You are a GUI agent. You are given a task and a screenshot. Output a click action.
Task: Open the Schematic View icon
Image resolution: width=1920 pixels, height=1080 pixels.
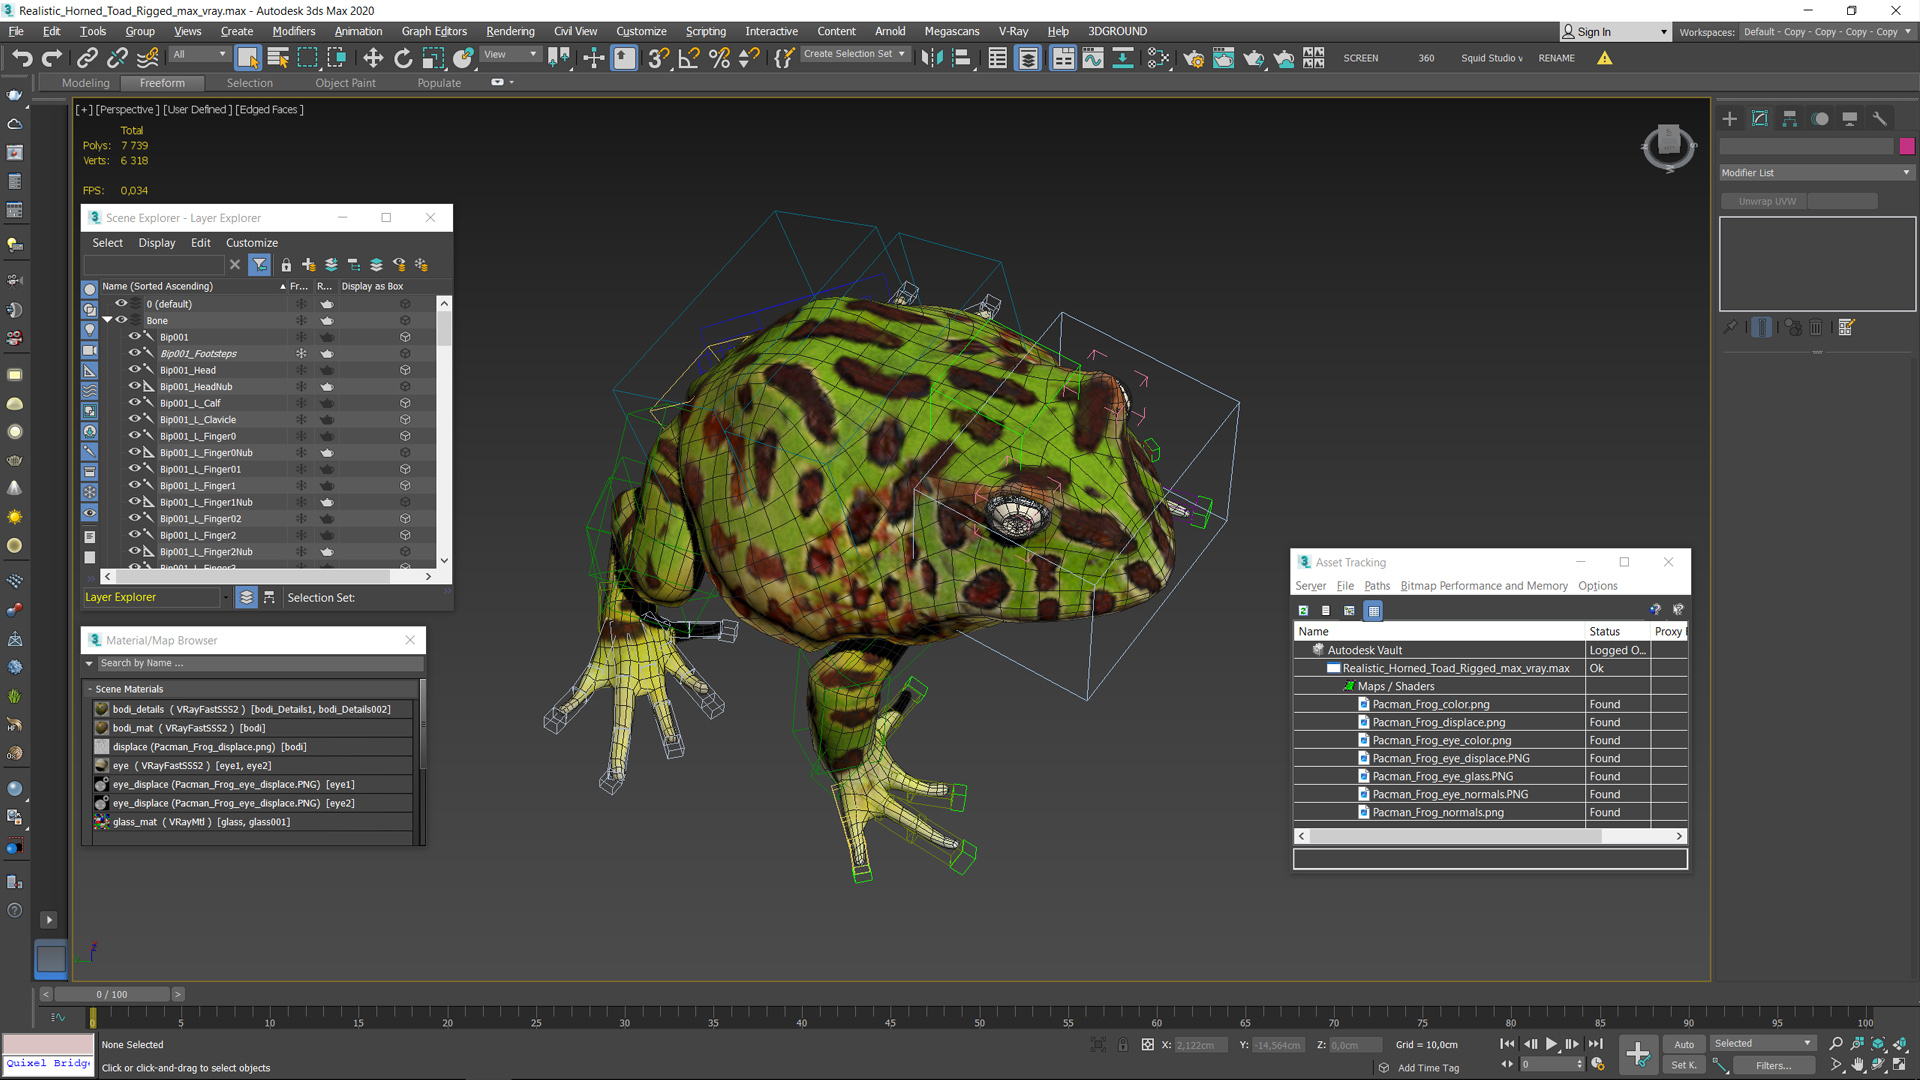(1123, 58)
